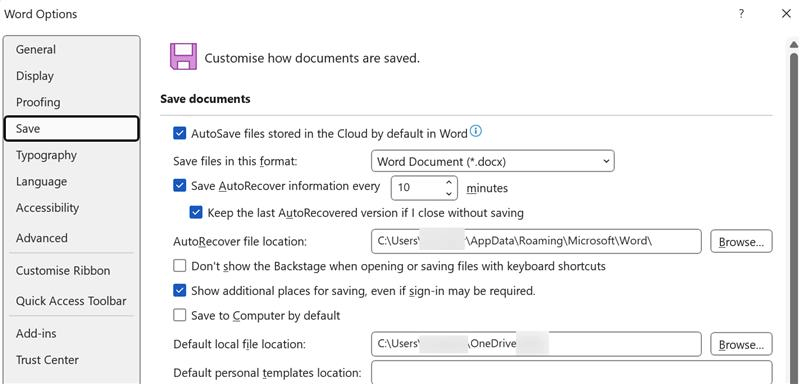Screen dimensions: 800x384
Task: Open the Add-ins category
Action: [71, 334]
